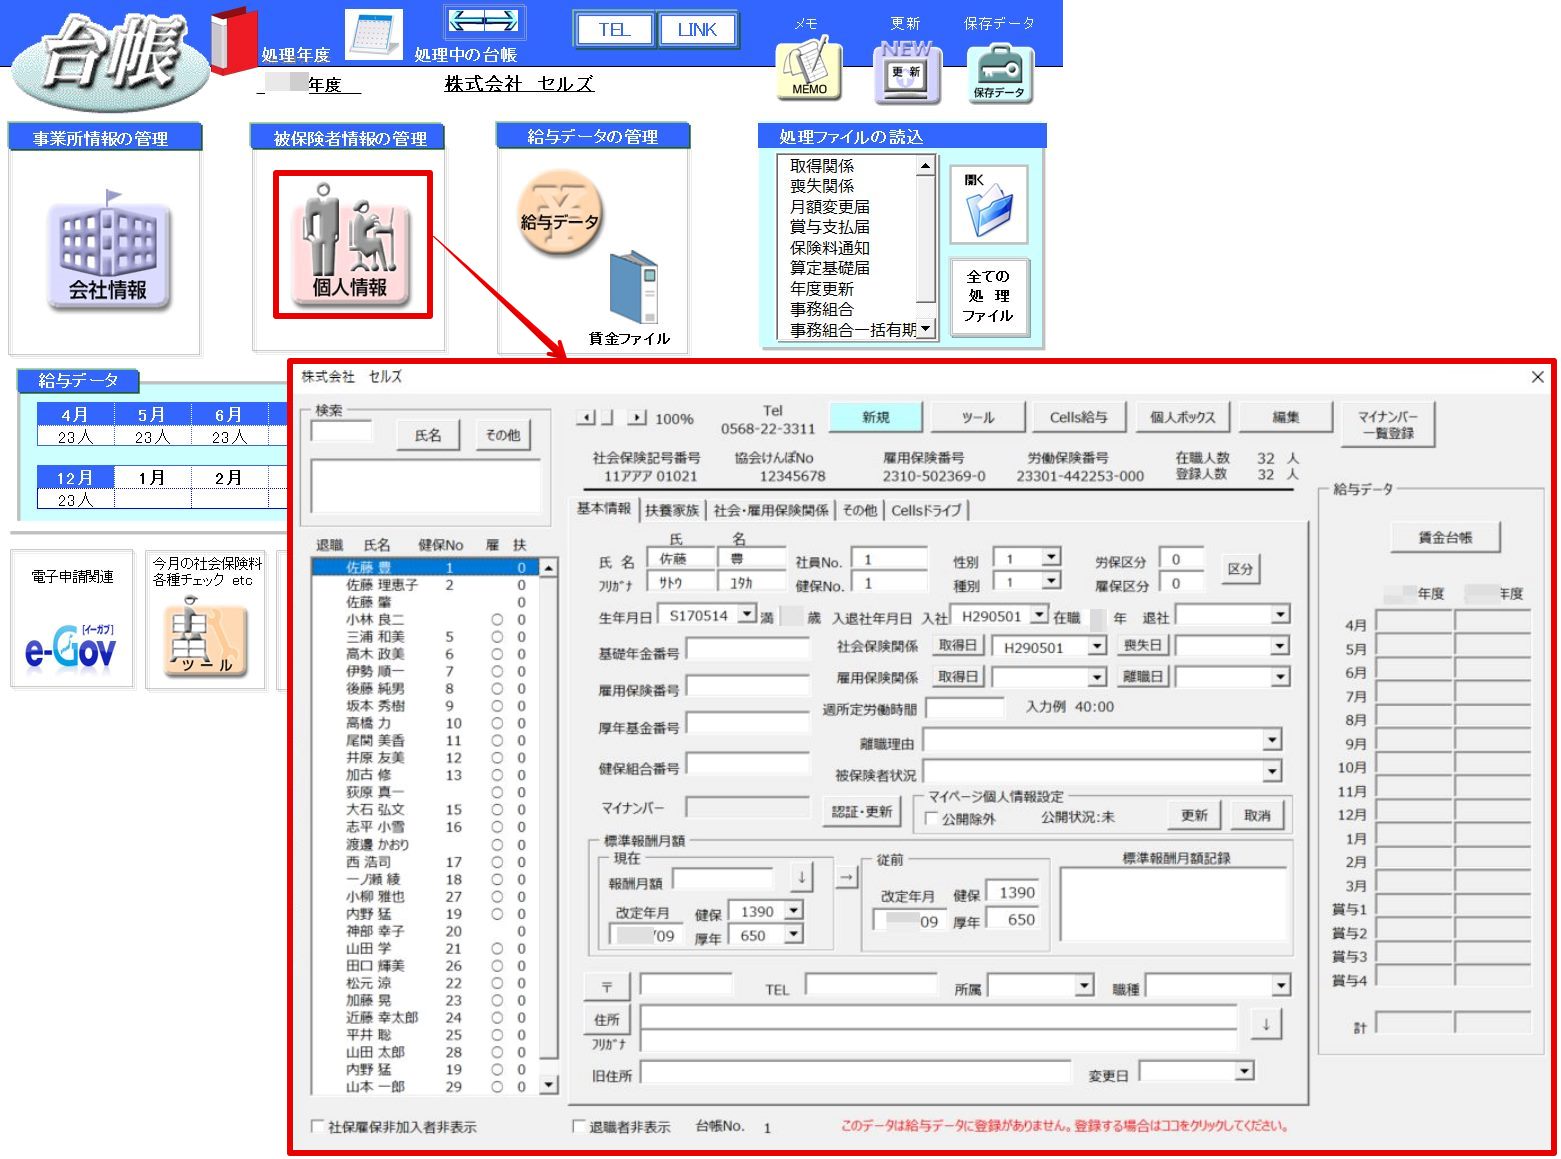The width and height of the screenshot is (1561, 1159).
Task: Click the 検索 search input field
Action: coord(341,431)
